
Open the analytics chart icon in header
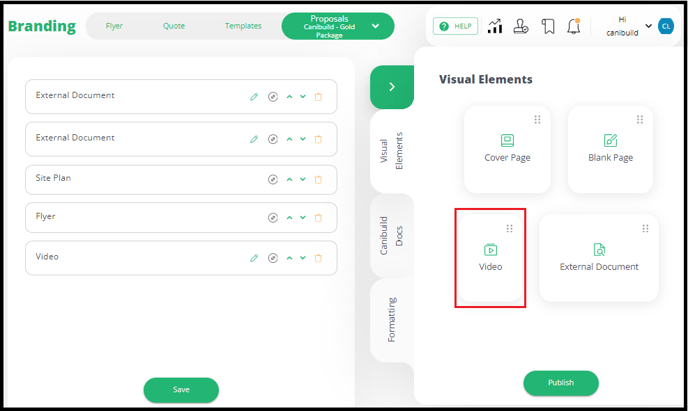(495, 26)
